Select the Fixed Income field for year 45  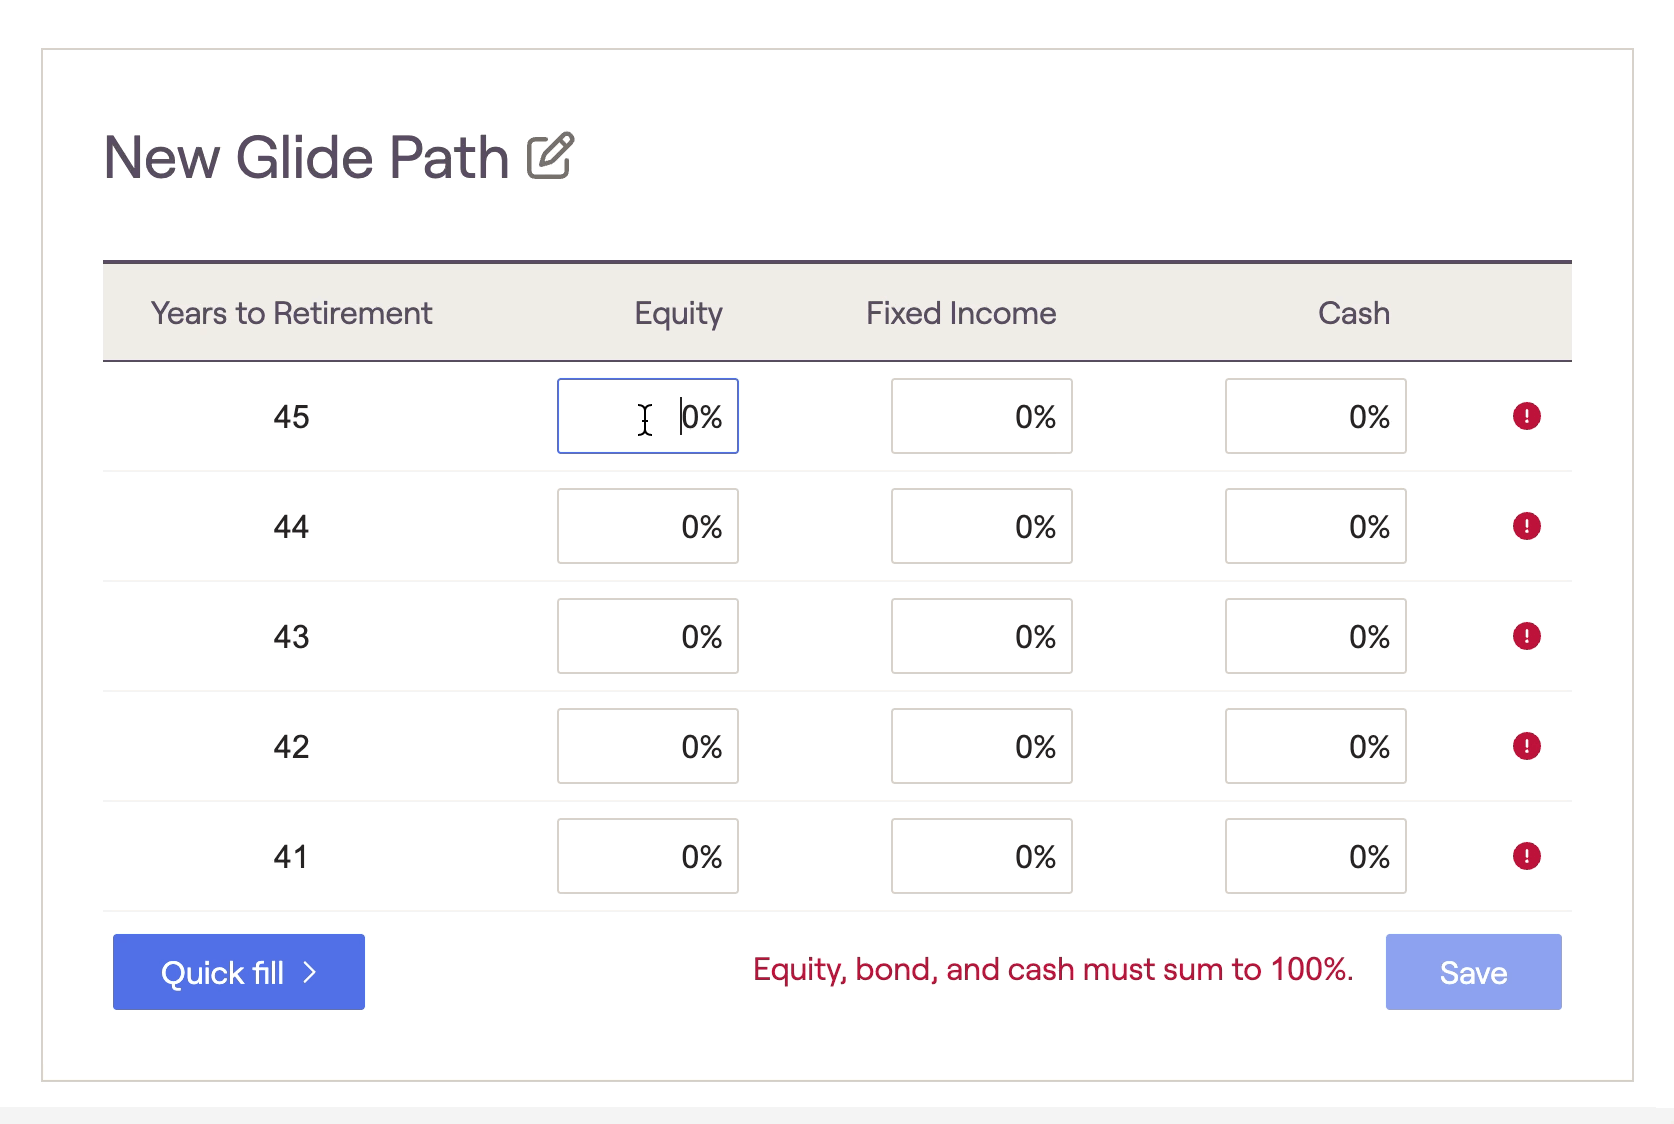[981, 416]
